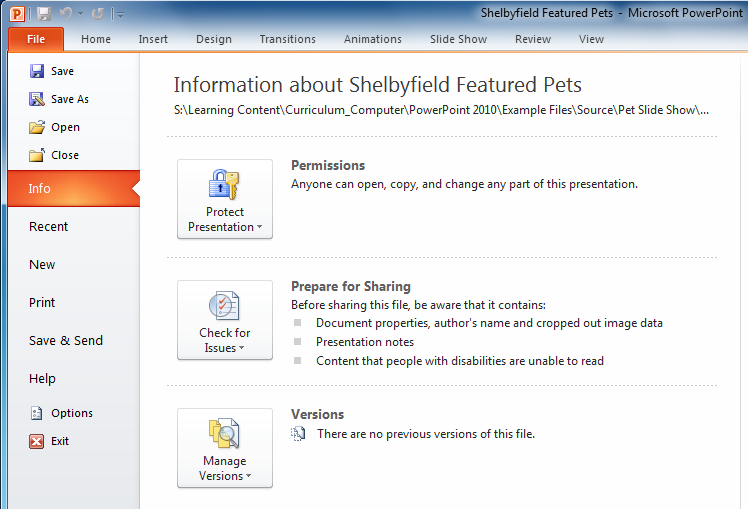This screenshot has height=509, width=748.
Task: Open the Customize Quick Access Toolbar arrow
Action: click(x=120, y=15)
